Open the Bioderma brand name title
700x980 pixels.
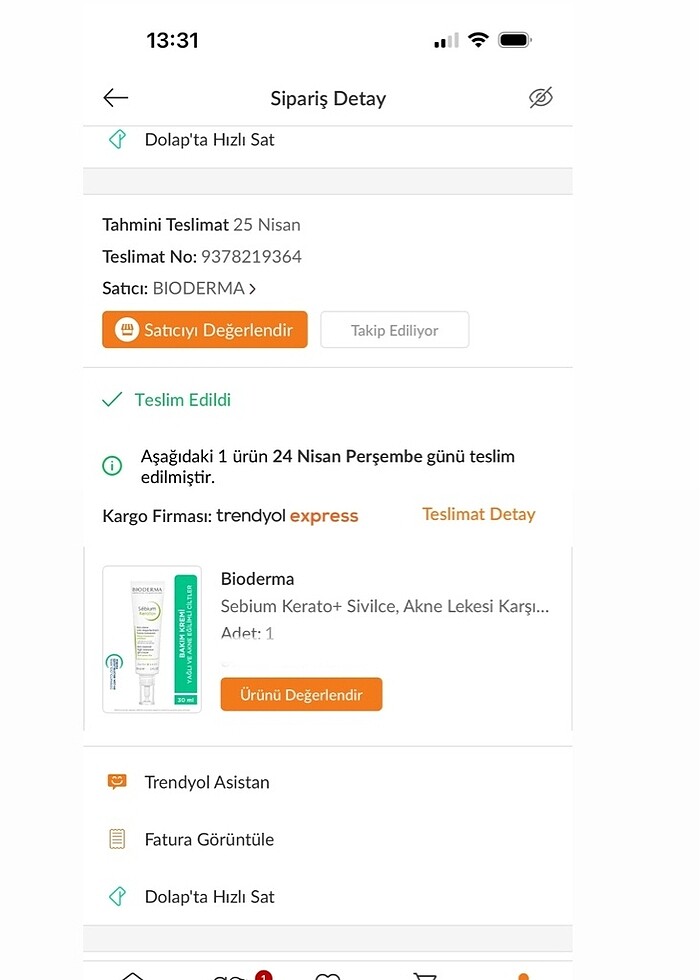click(x=257, y=579)
